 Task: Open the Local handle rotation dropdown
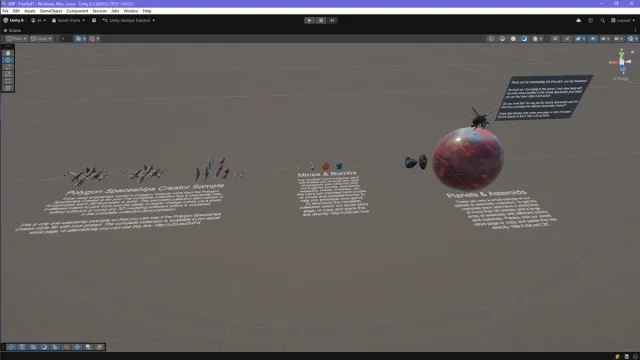tap(41, 39)
